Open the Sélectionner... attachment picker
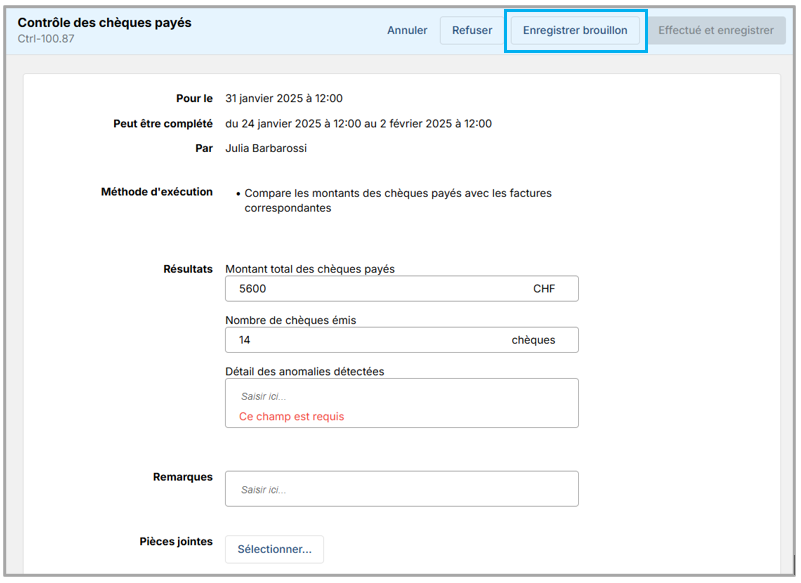 pos(274,549)
